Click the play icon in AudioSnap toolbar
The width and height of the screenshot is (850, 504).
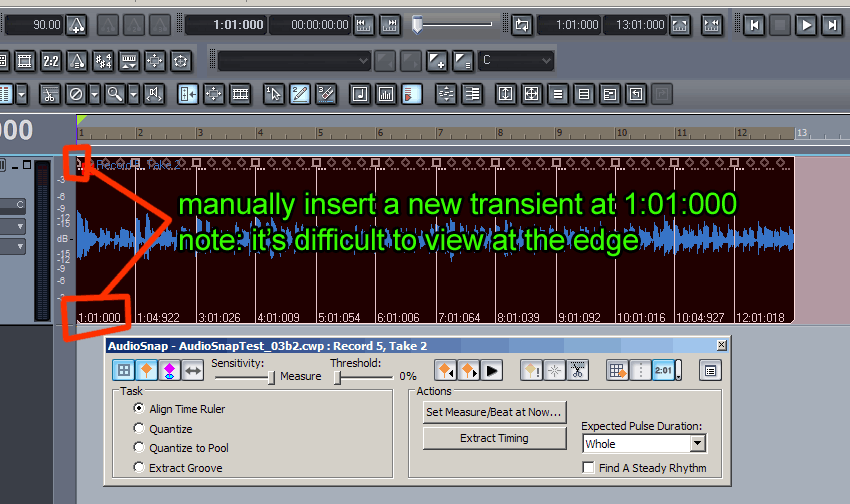tap(491, 370)
